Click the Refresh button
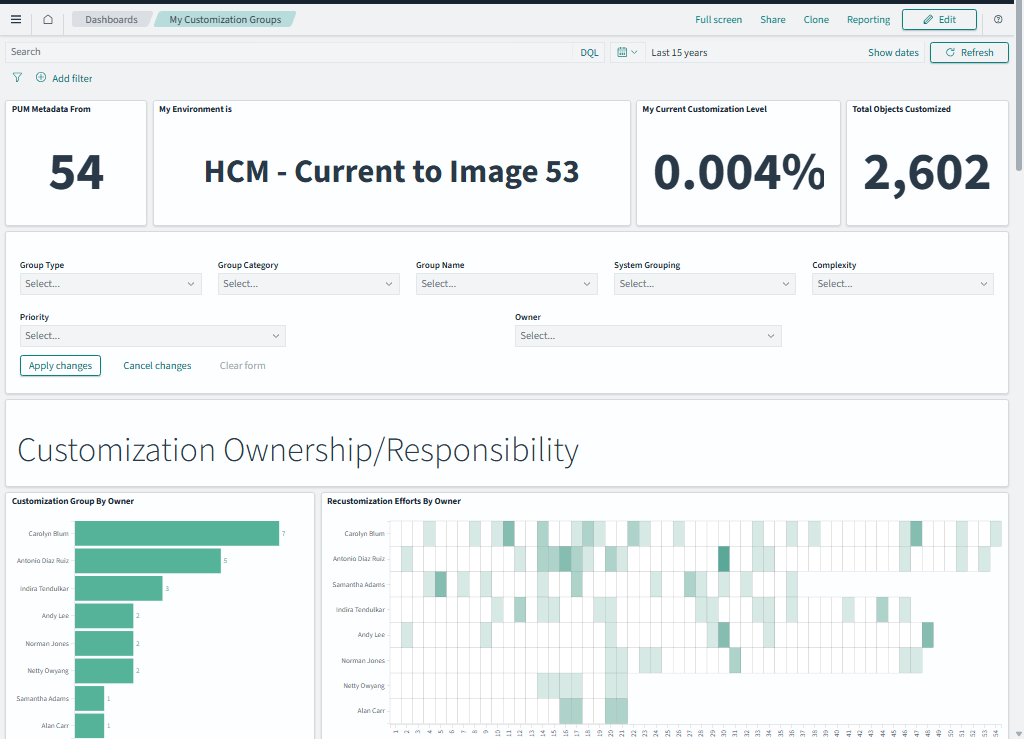The image size is (1024, 739). pyautogui.click(x=969, y=52)
